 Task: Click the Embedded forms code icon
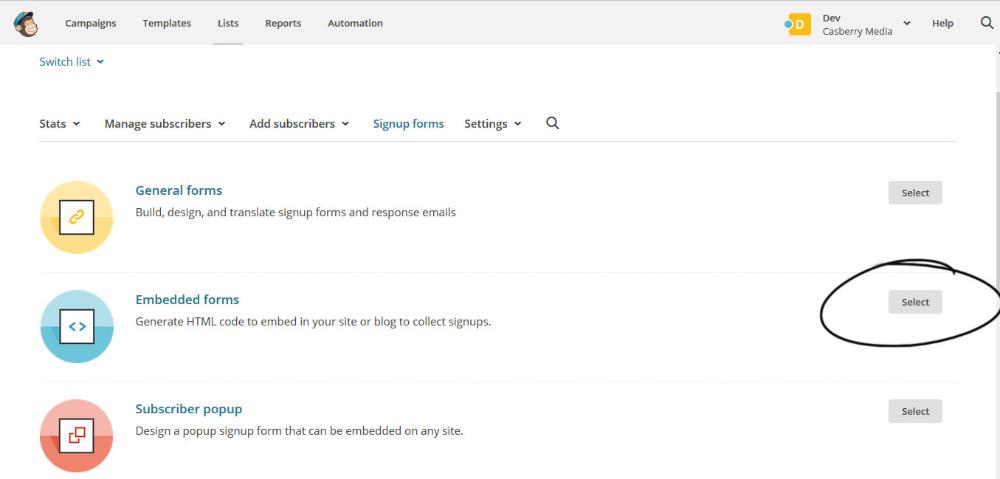coord(77,327)
